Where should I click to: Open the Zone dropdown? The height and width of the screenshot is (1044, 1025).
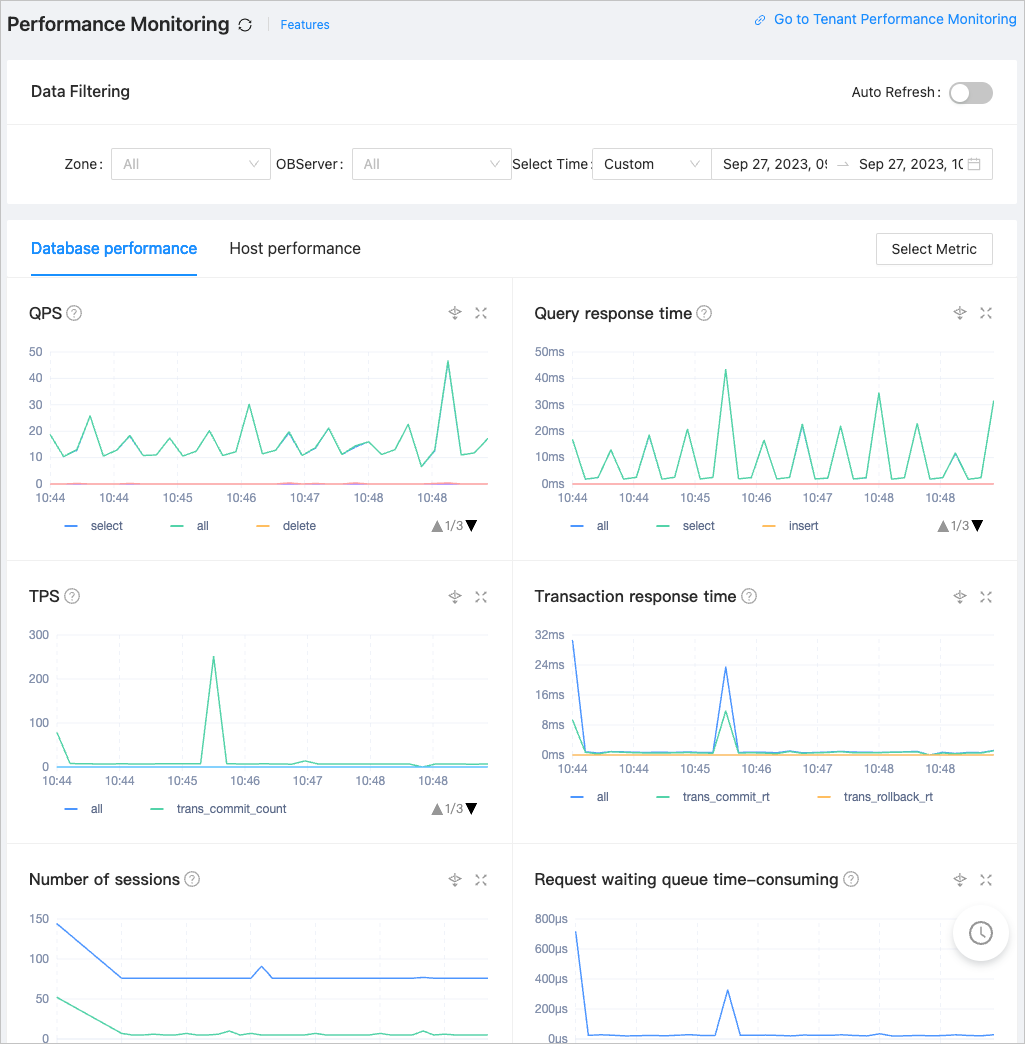[190, 164]
